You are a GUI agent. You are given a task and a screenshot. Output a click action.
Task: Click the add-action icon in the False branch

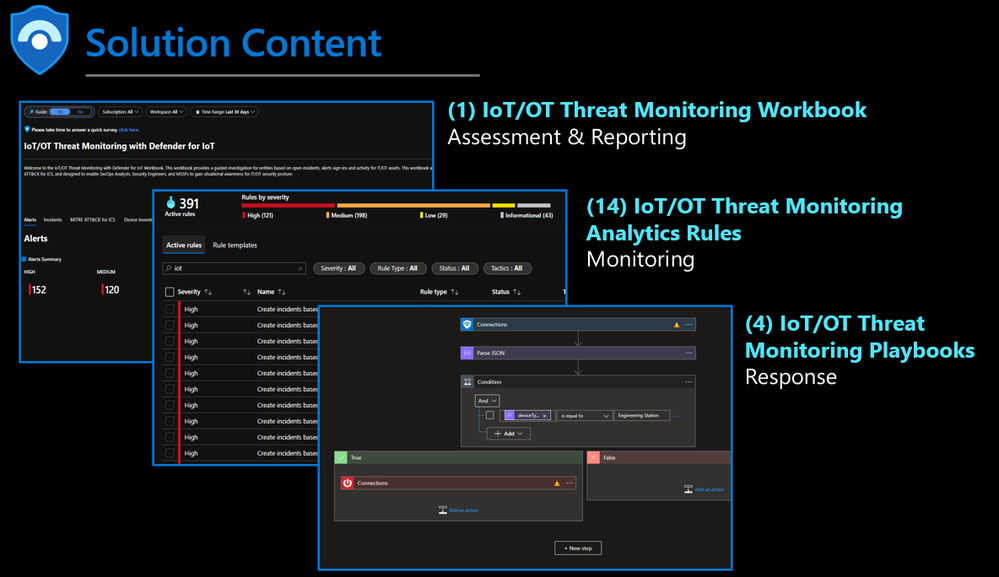click(x=688, y=489)
